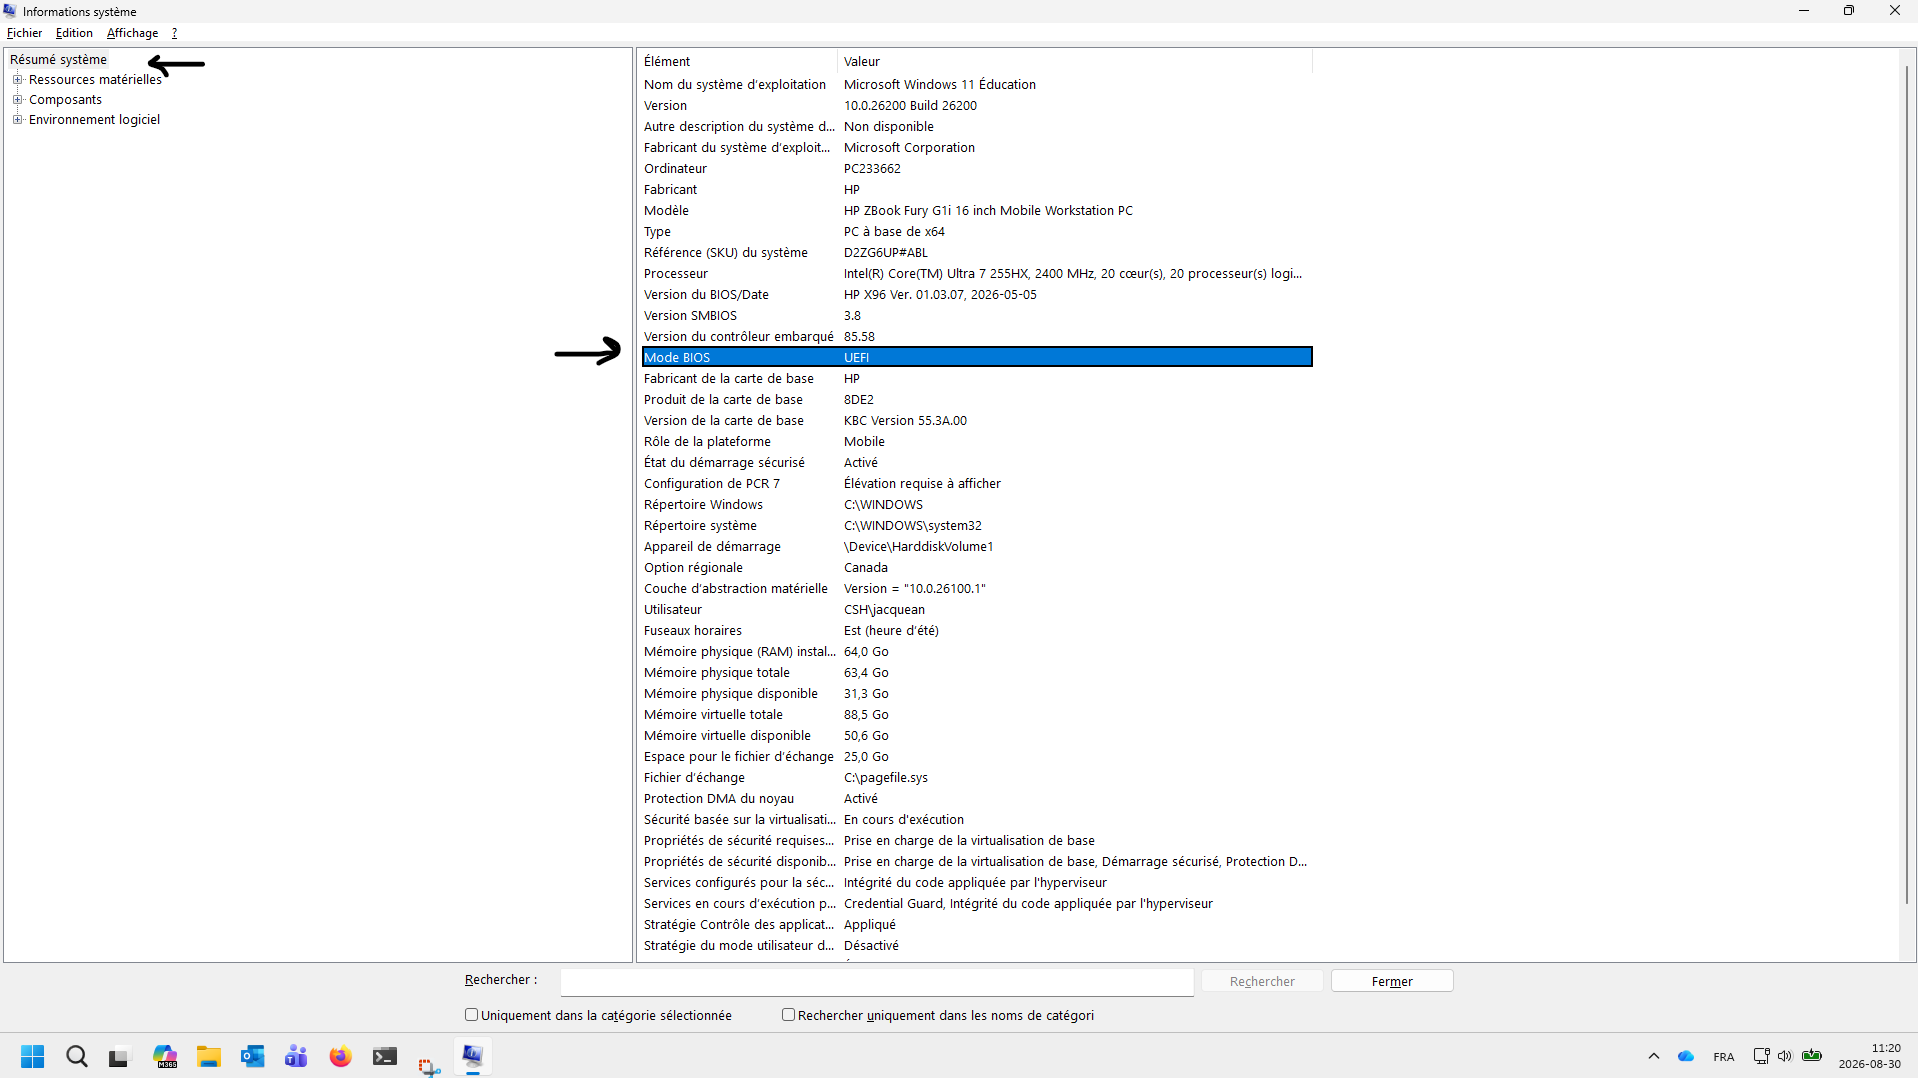This screenshot has width=1918, height=1078.
Task: Open the Windows Start menu
Action: [33, 1056]
